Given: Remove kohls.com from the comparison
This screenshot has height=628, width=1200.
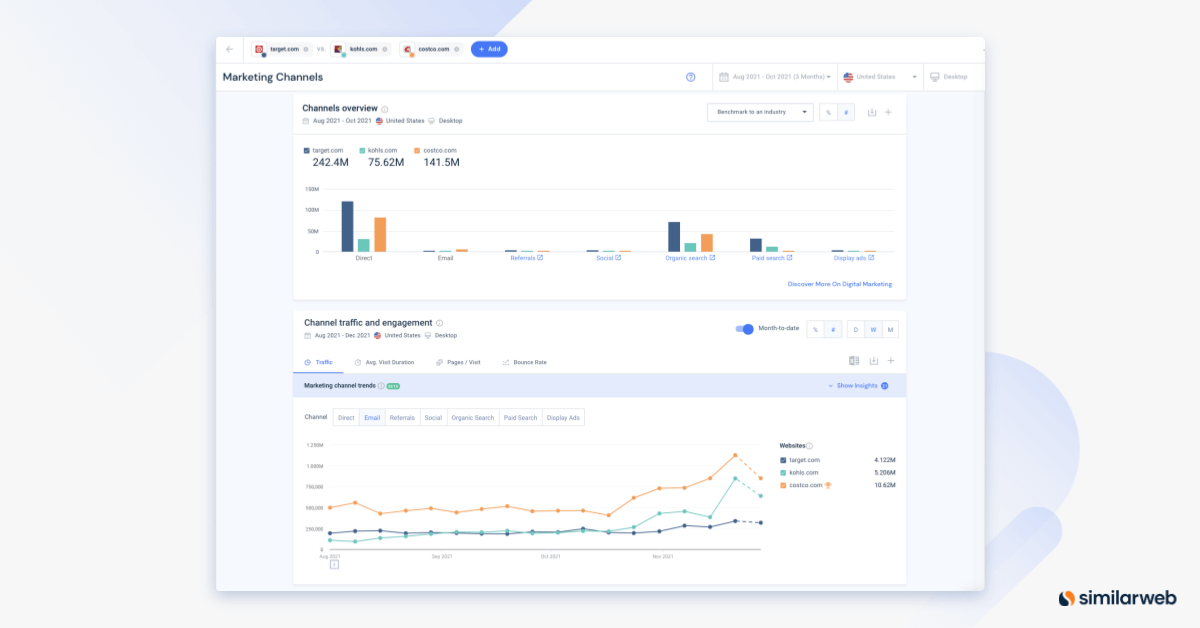Looking at the screenshot, I should coord(385,49).
